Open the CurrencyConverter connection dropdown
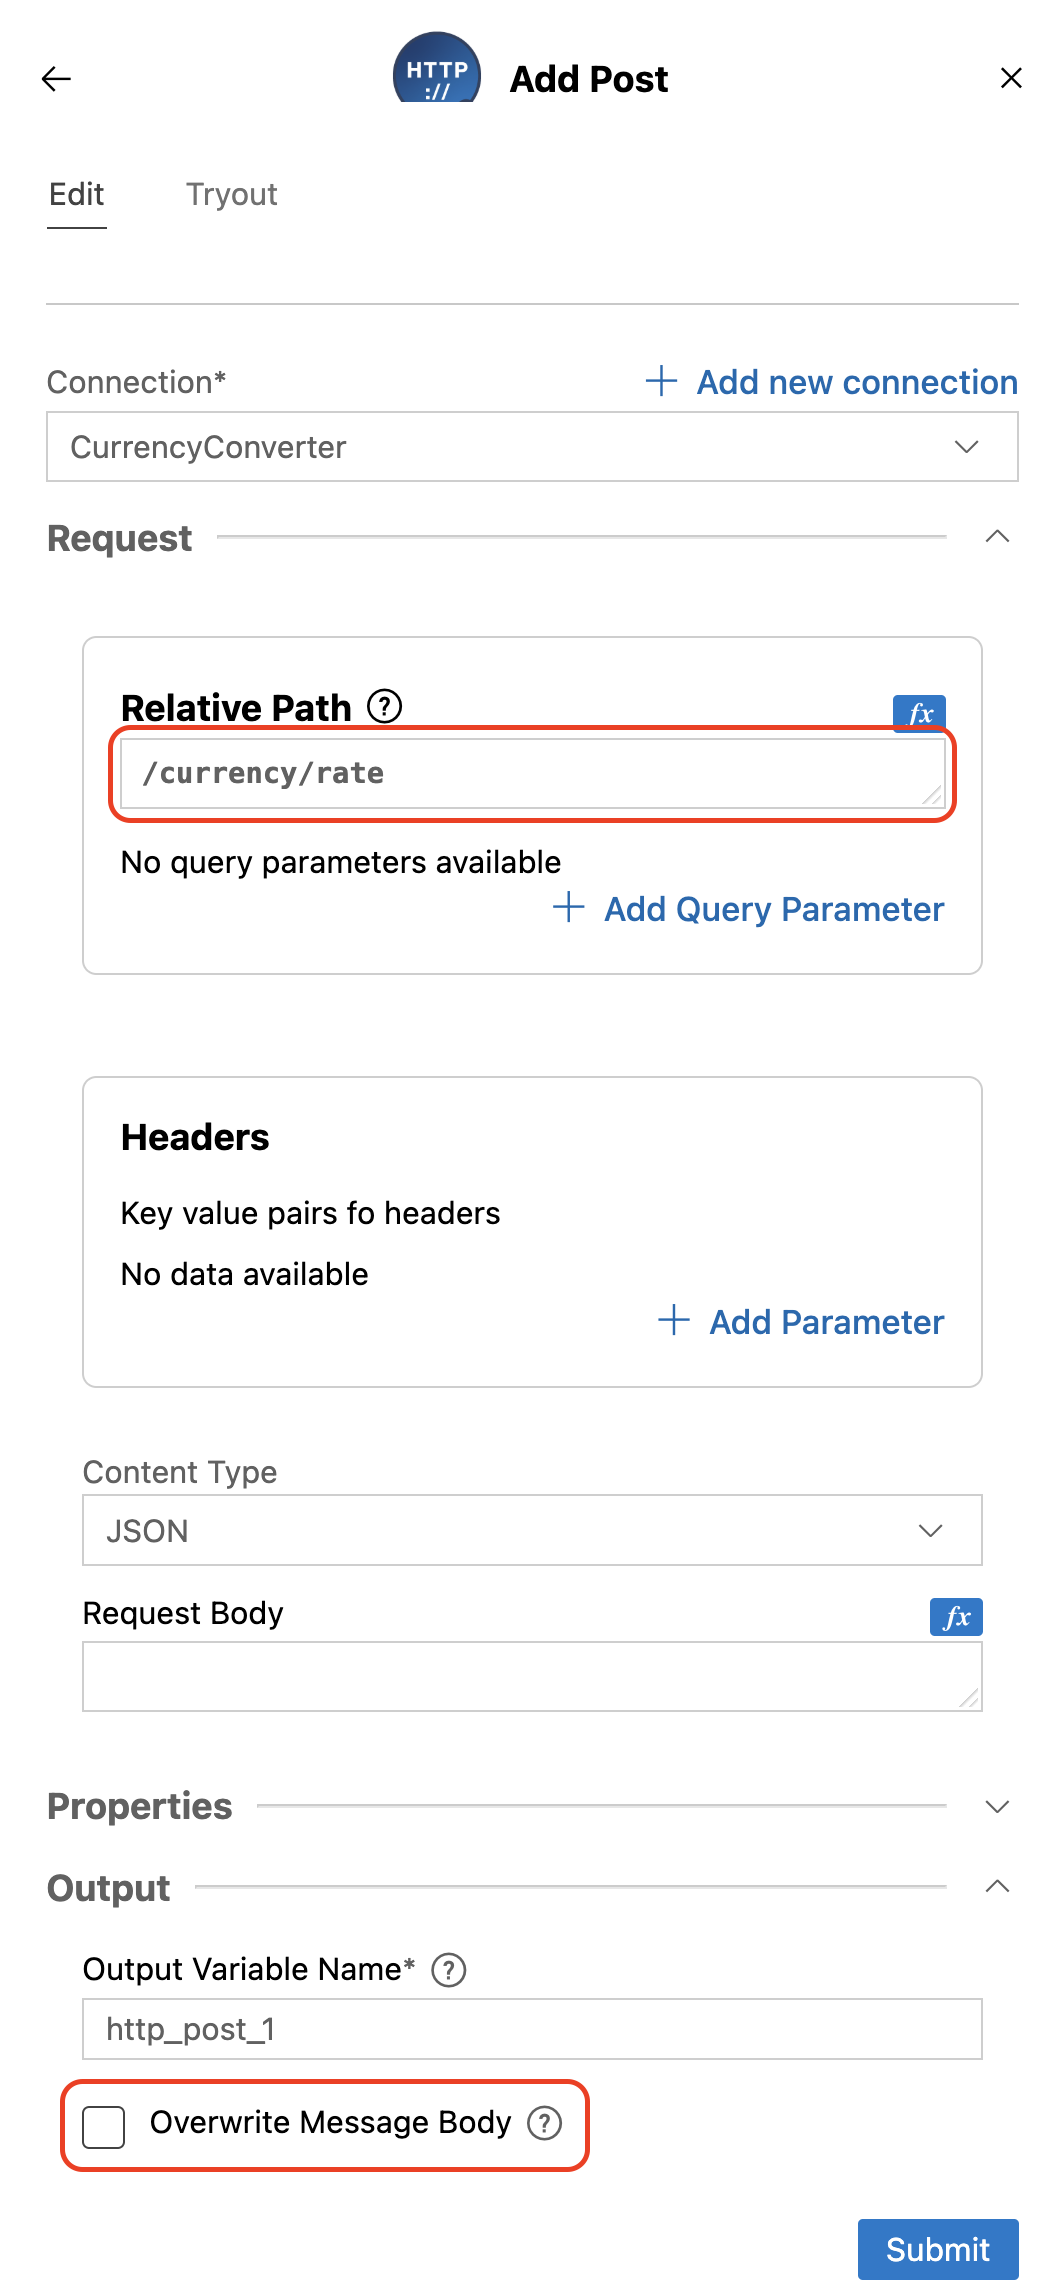1062x2294 pixels. [532, 447]
